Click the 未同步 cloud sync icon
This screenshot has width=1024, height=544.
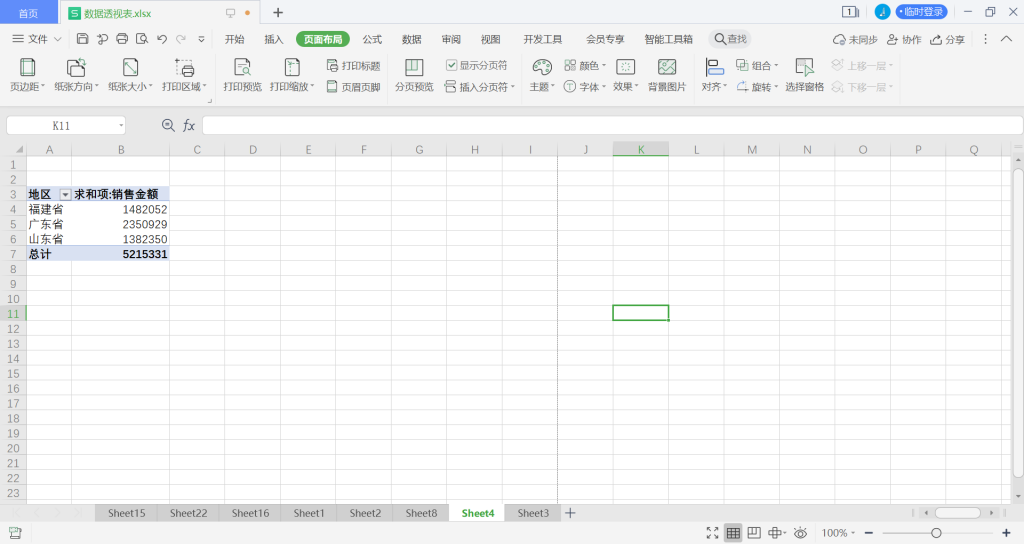pos(855,40)
